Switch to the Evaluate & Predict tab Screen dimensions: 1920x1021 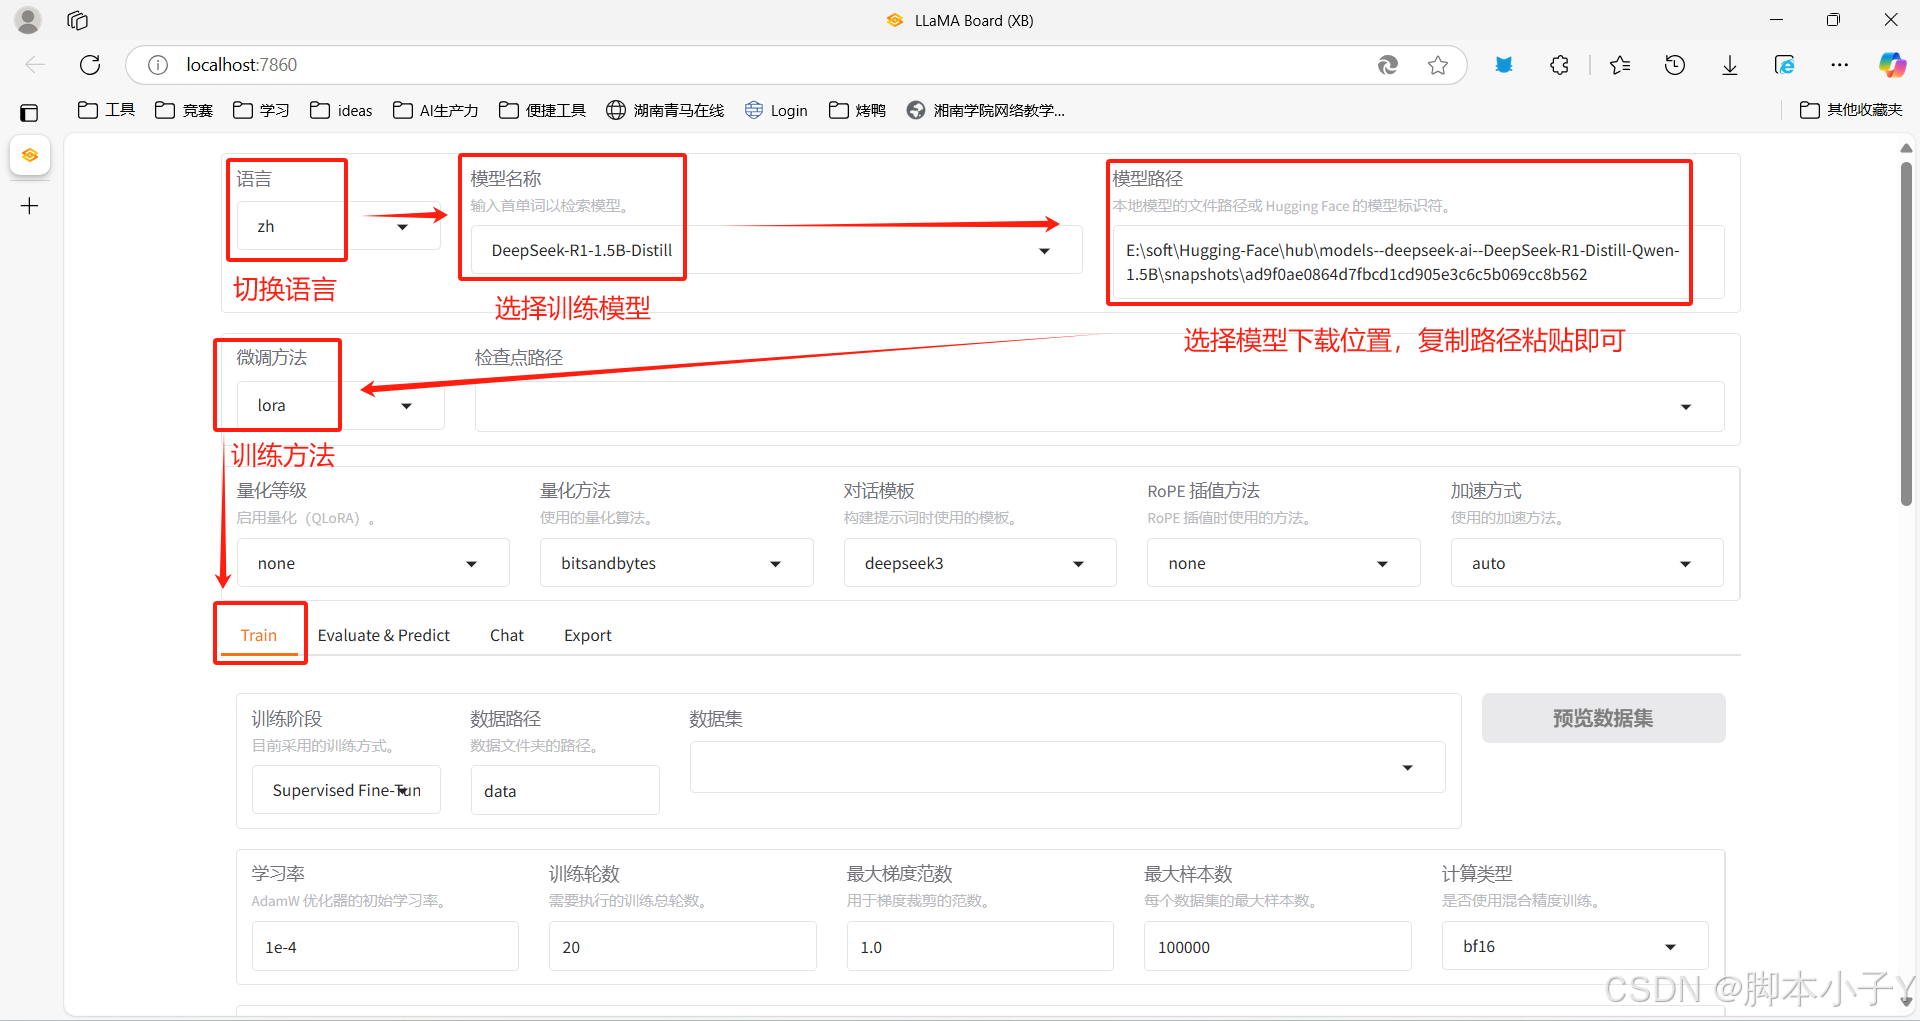coord(384,635)
